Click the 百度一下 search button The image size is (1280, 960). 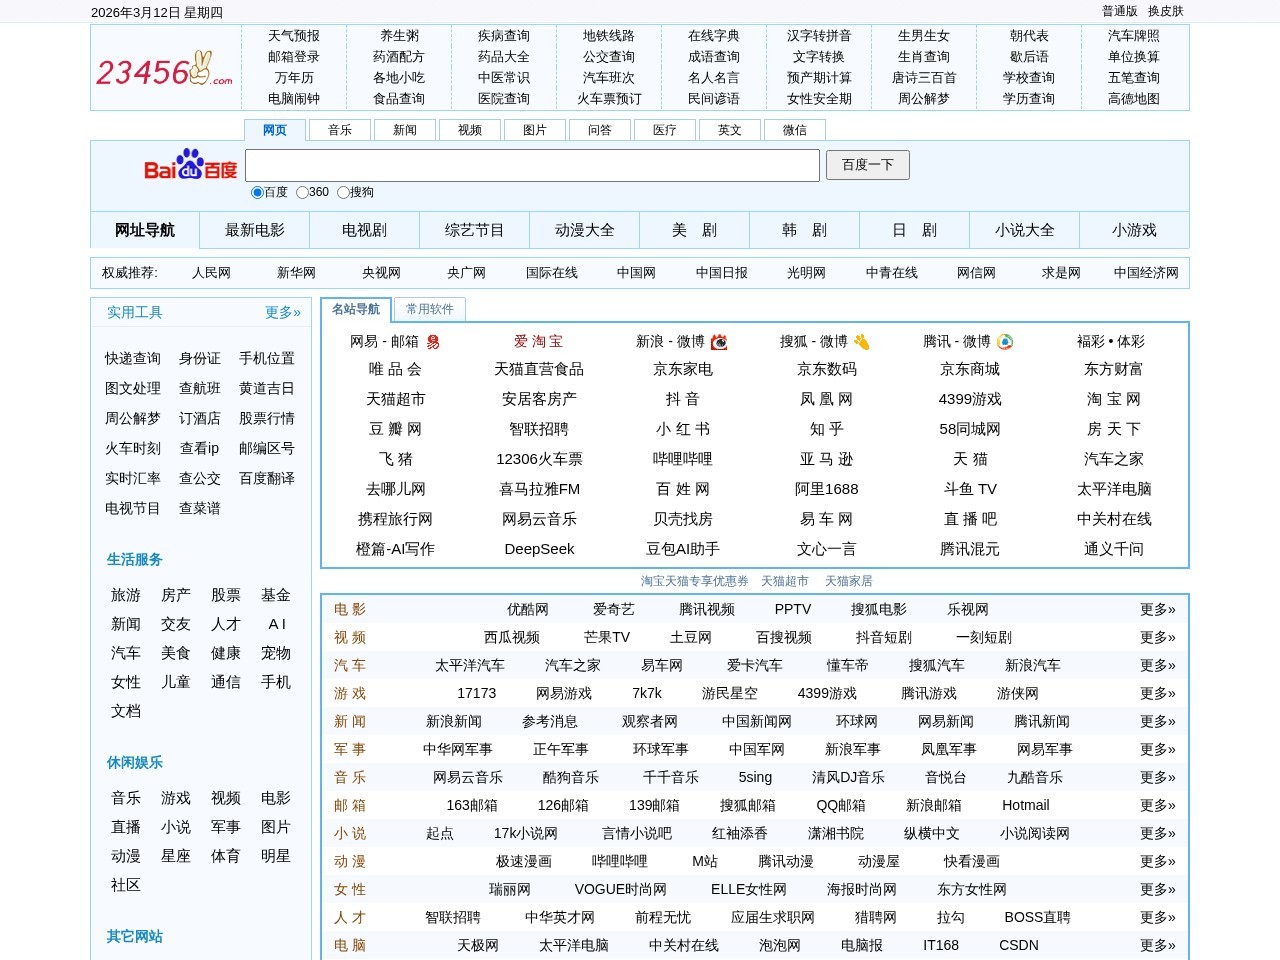tap(867, 165)
